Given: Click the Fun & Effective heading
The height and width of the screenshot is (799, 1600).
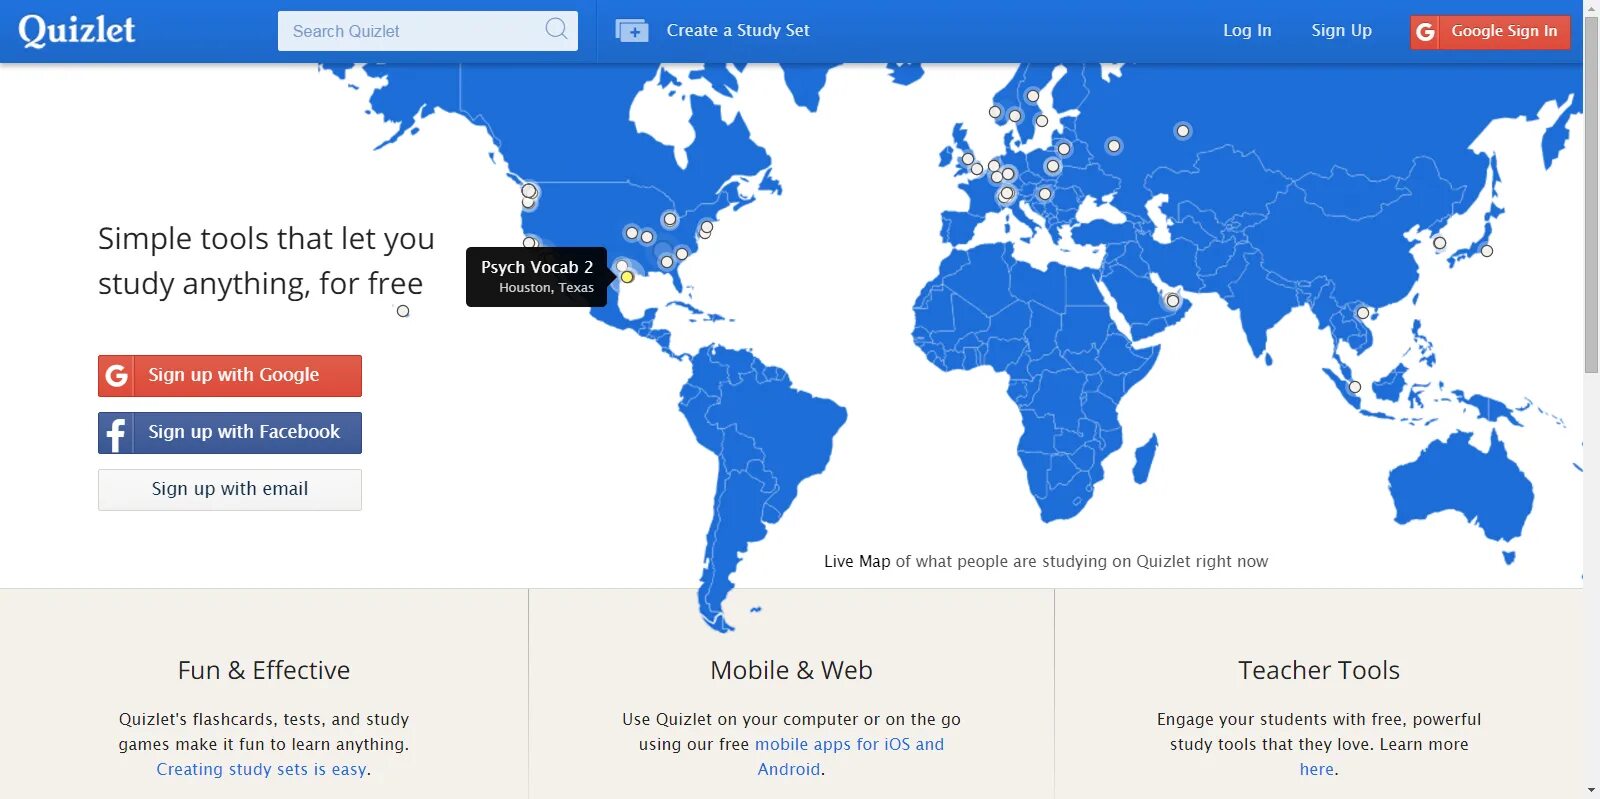Looking at the screenshot, I should (x=264, y=670).
